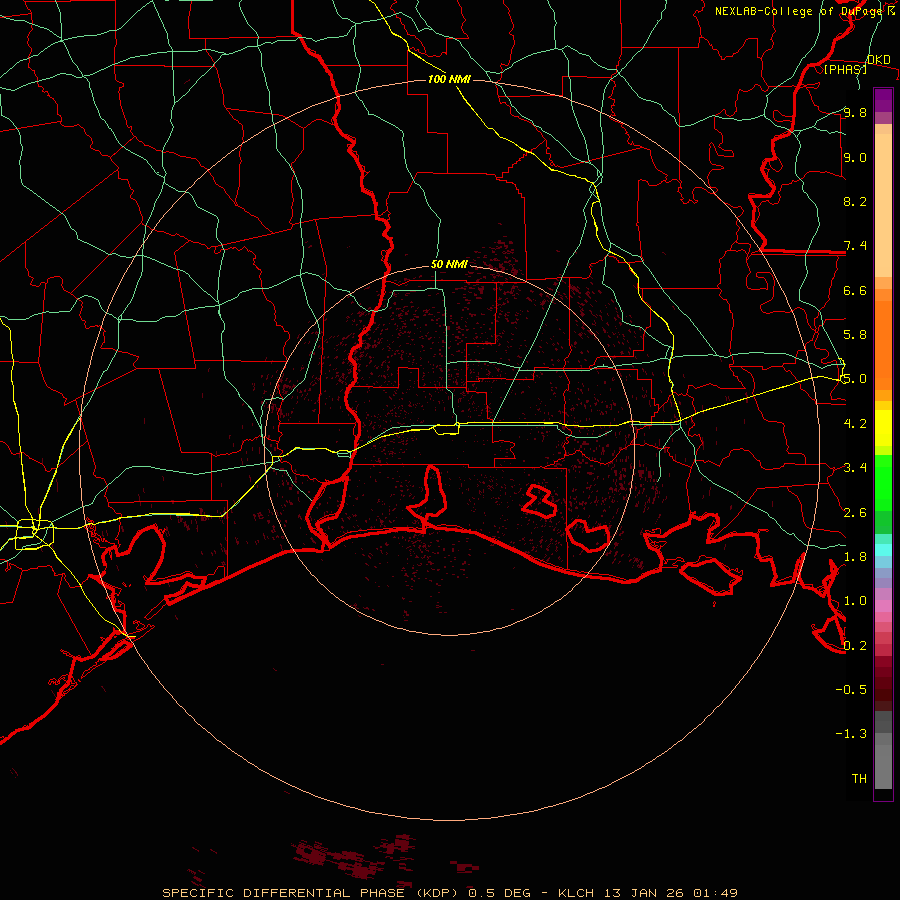The image size is (900, 900).
Task: Select the cyan color bar segment
Action: tap(883, 550)
